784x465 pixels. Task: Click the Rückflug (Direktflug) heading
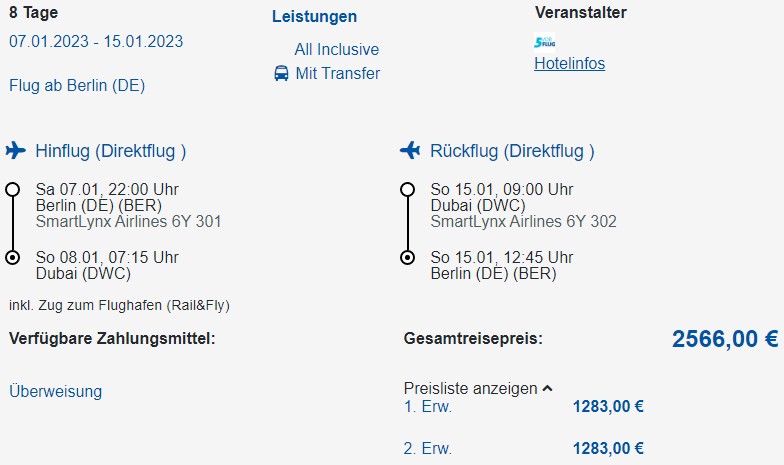512,151
